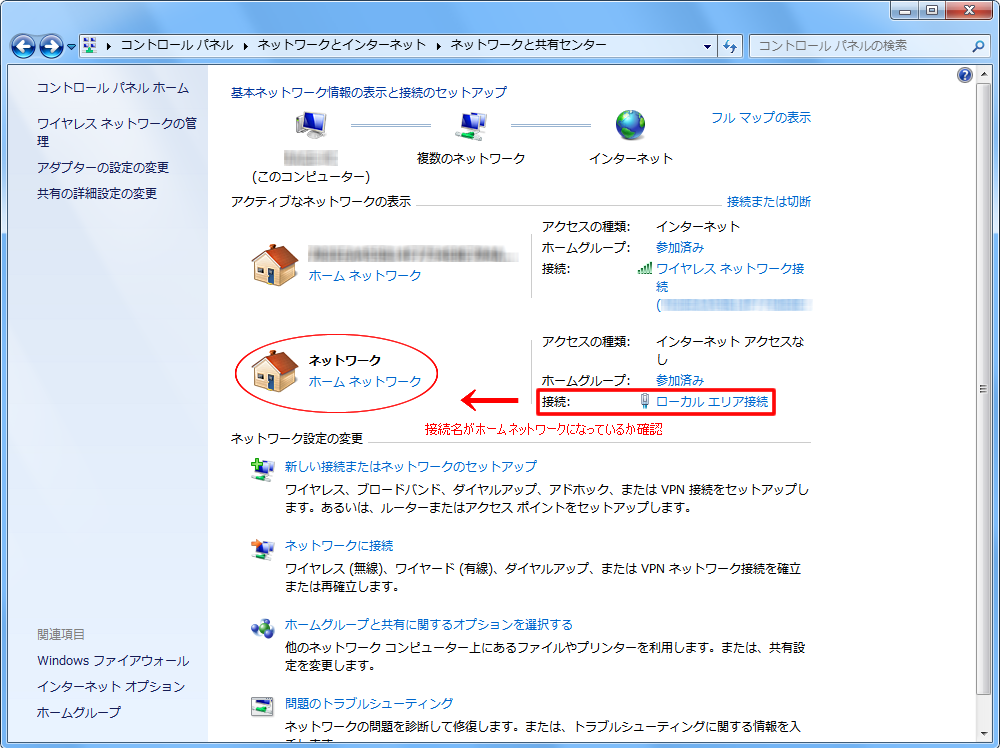Open Windows ファイアウォール from related items
The height and width of the screenshot is (748, 1001).
point(113,661)
